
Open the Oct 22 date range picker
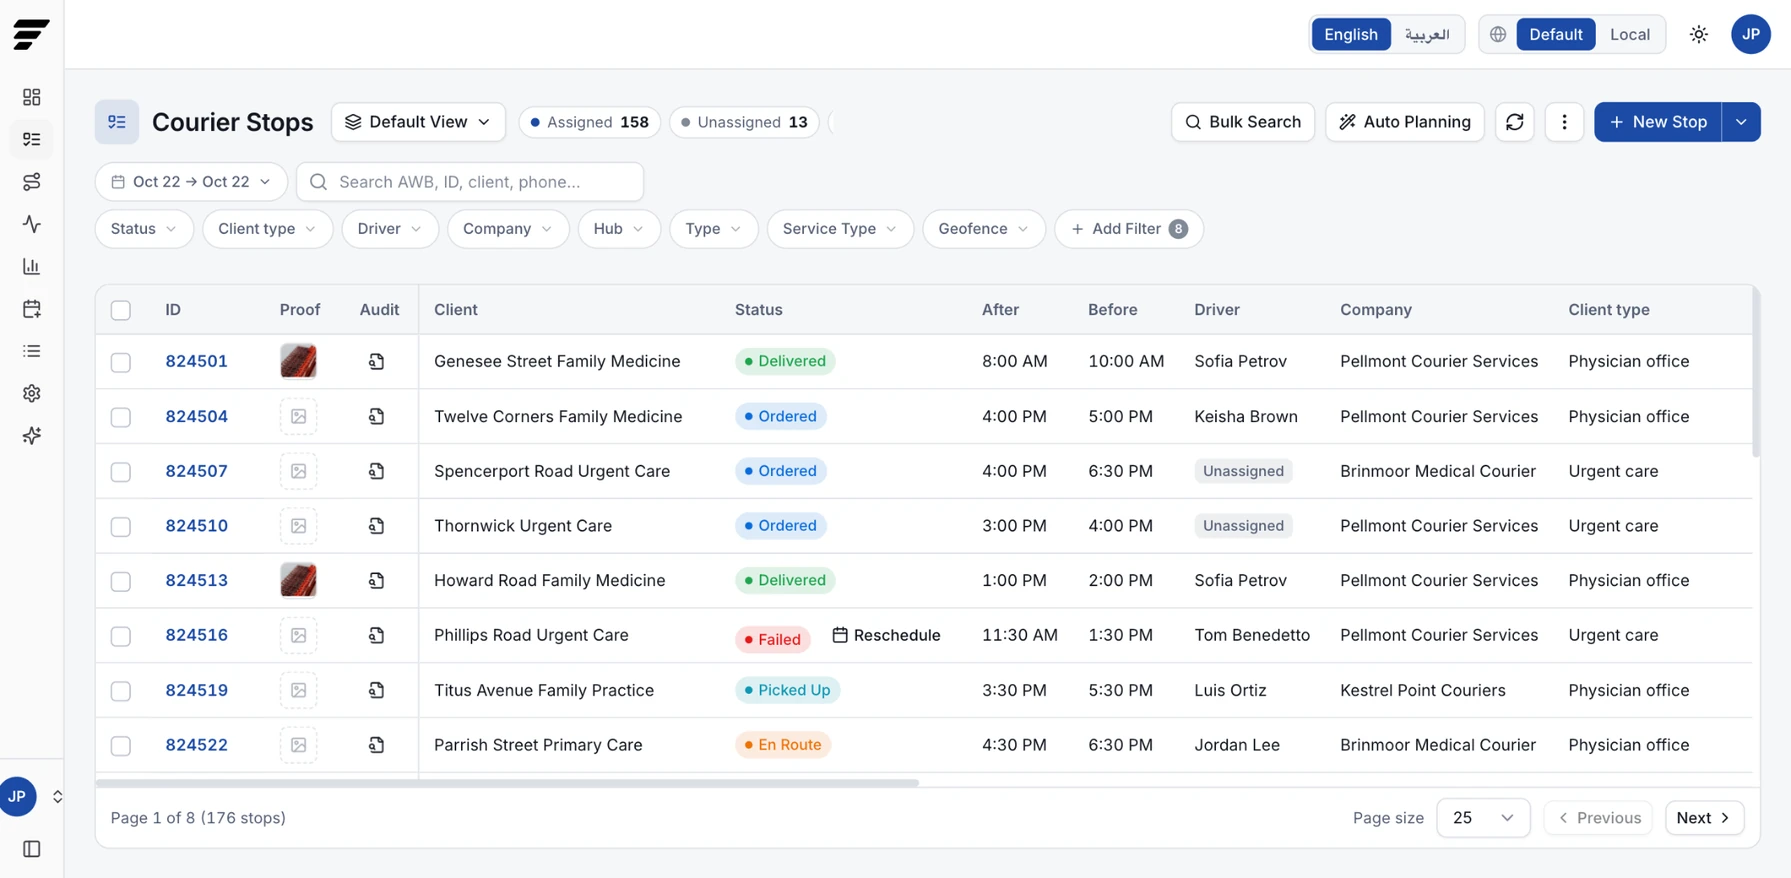(191, 182)
